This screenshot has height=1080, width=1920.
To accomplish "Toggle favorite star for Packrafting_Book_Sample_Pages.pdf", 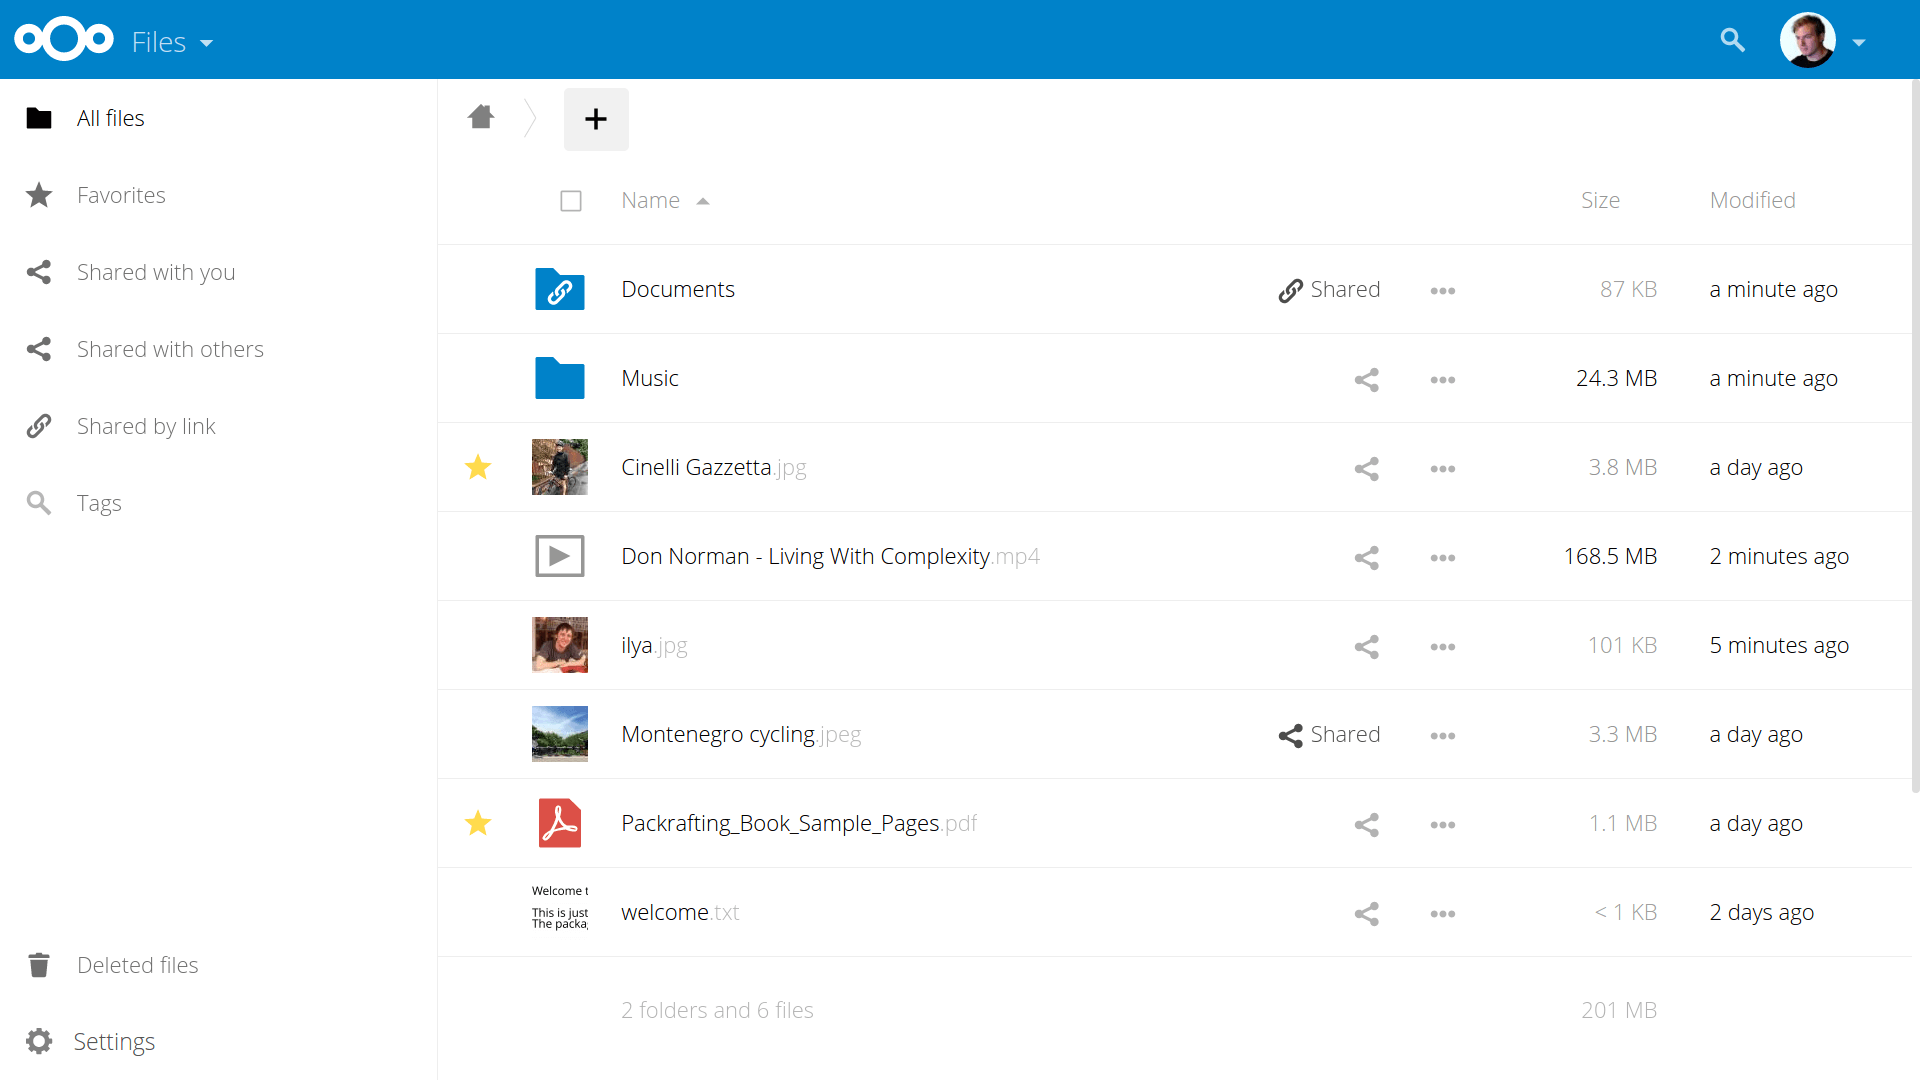I will click(x=477, y=823).
